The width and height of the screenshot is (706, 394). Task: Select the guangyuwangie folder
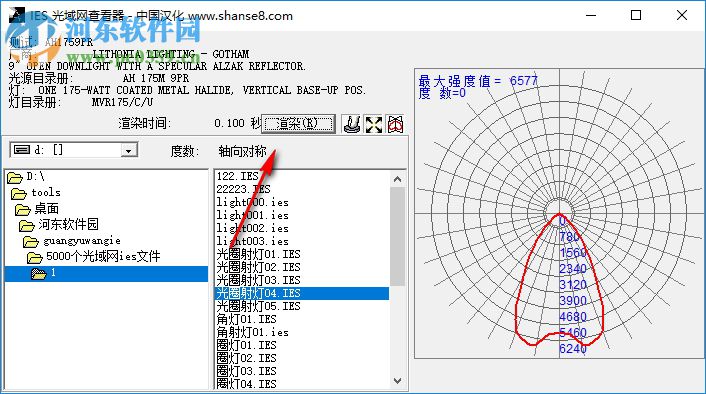point(72,241)
